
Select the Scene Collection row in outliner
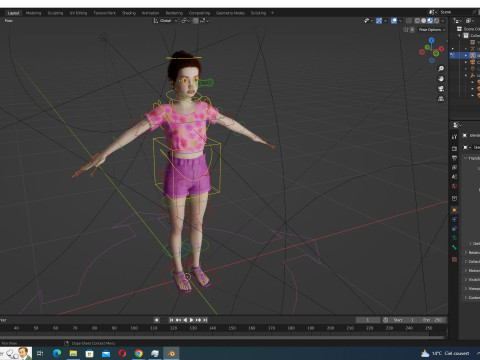(x=469, y=29)
